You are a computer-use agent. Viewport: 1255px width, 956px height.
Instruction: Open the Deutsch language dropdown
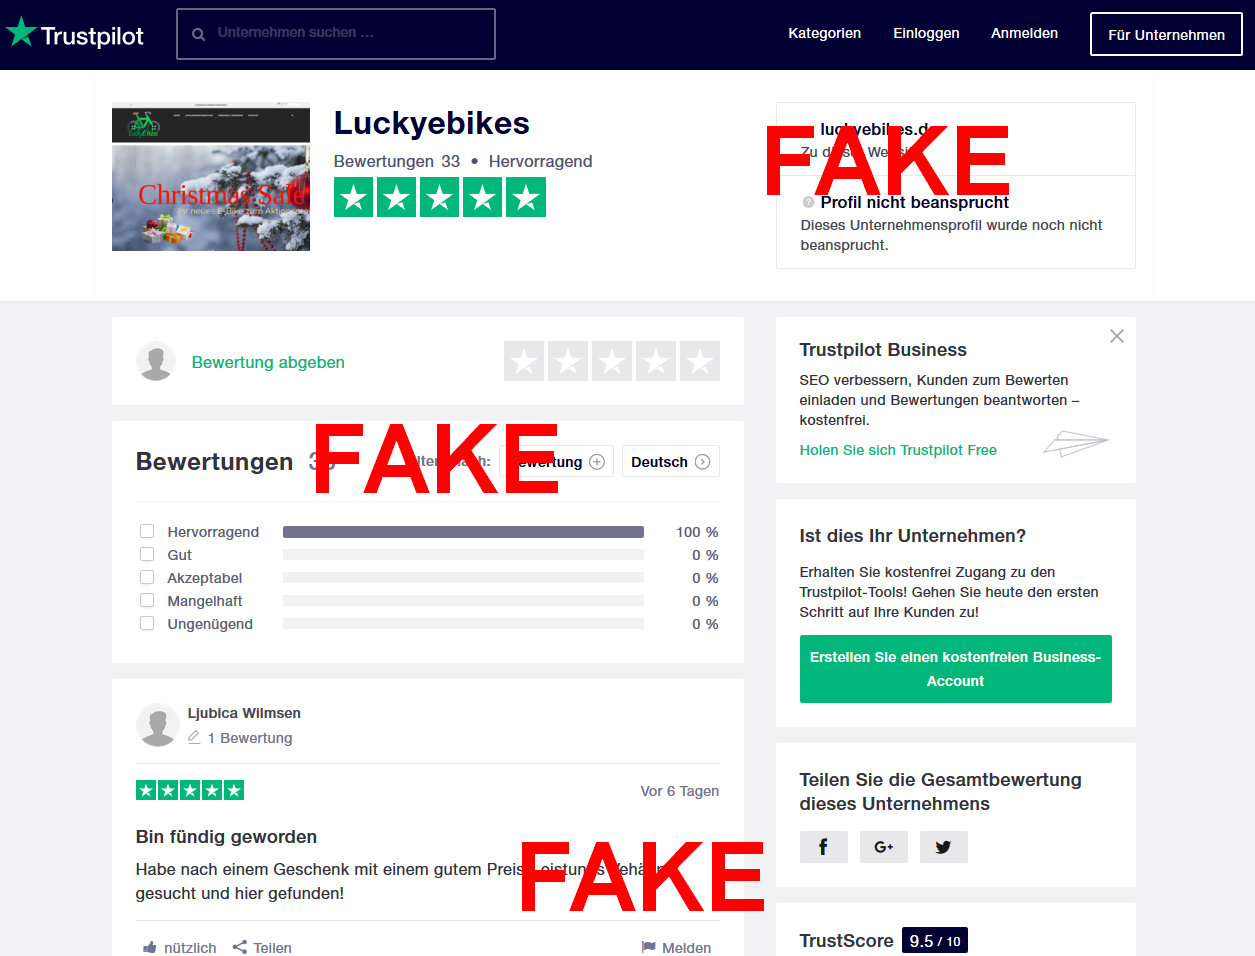[671, 462]
